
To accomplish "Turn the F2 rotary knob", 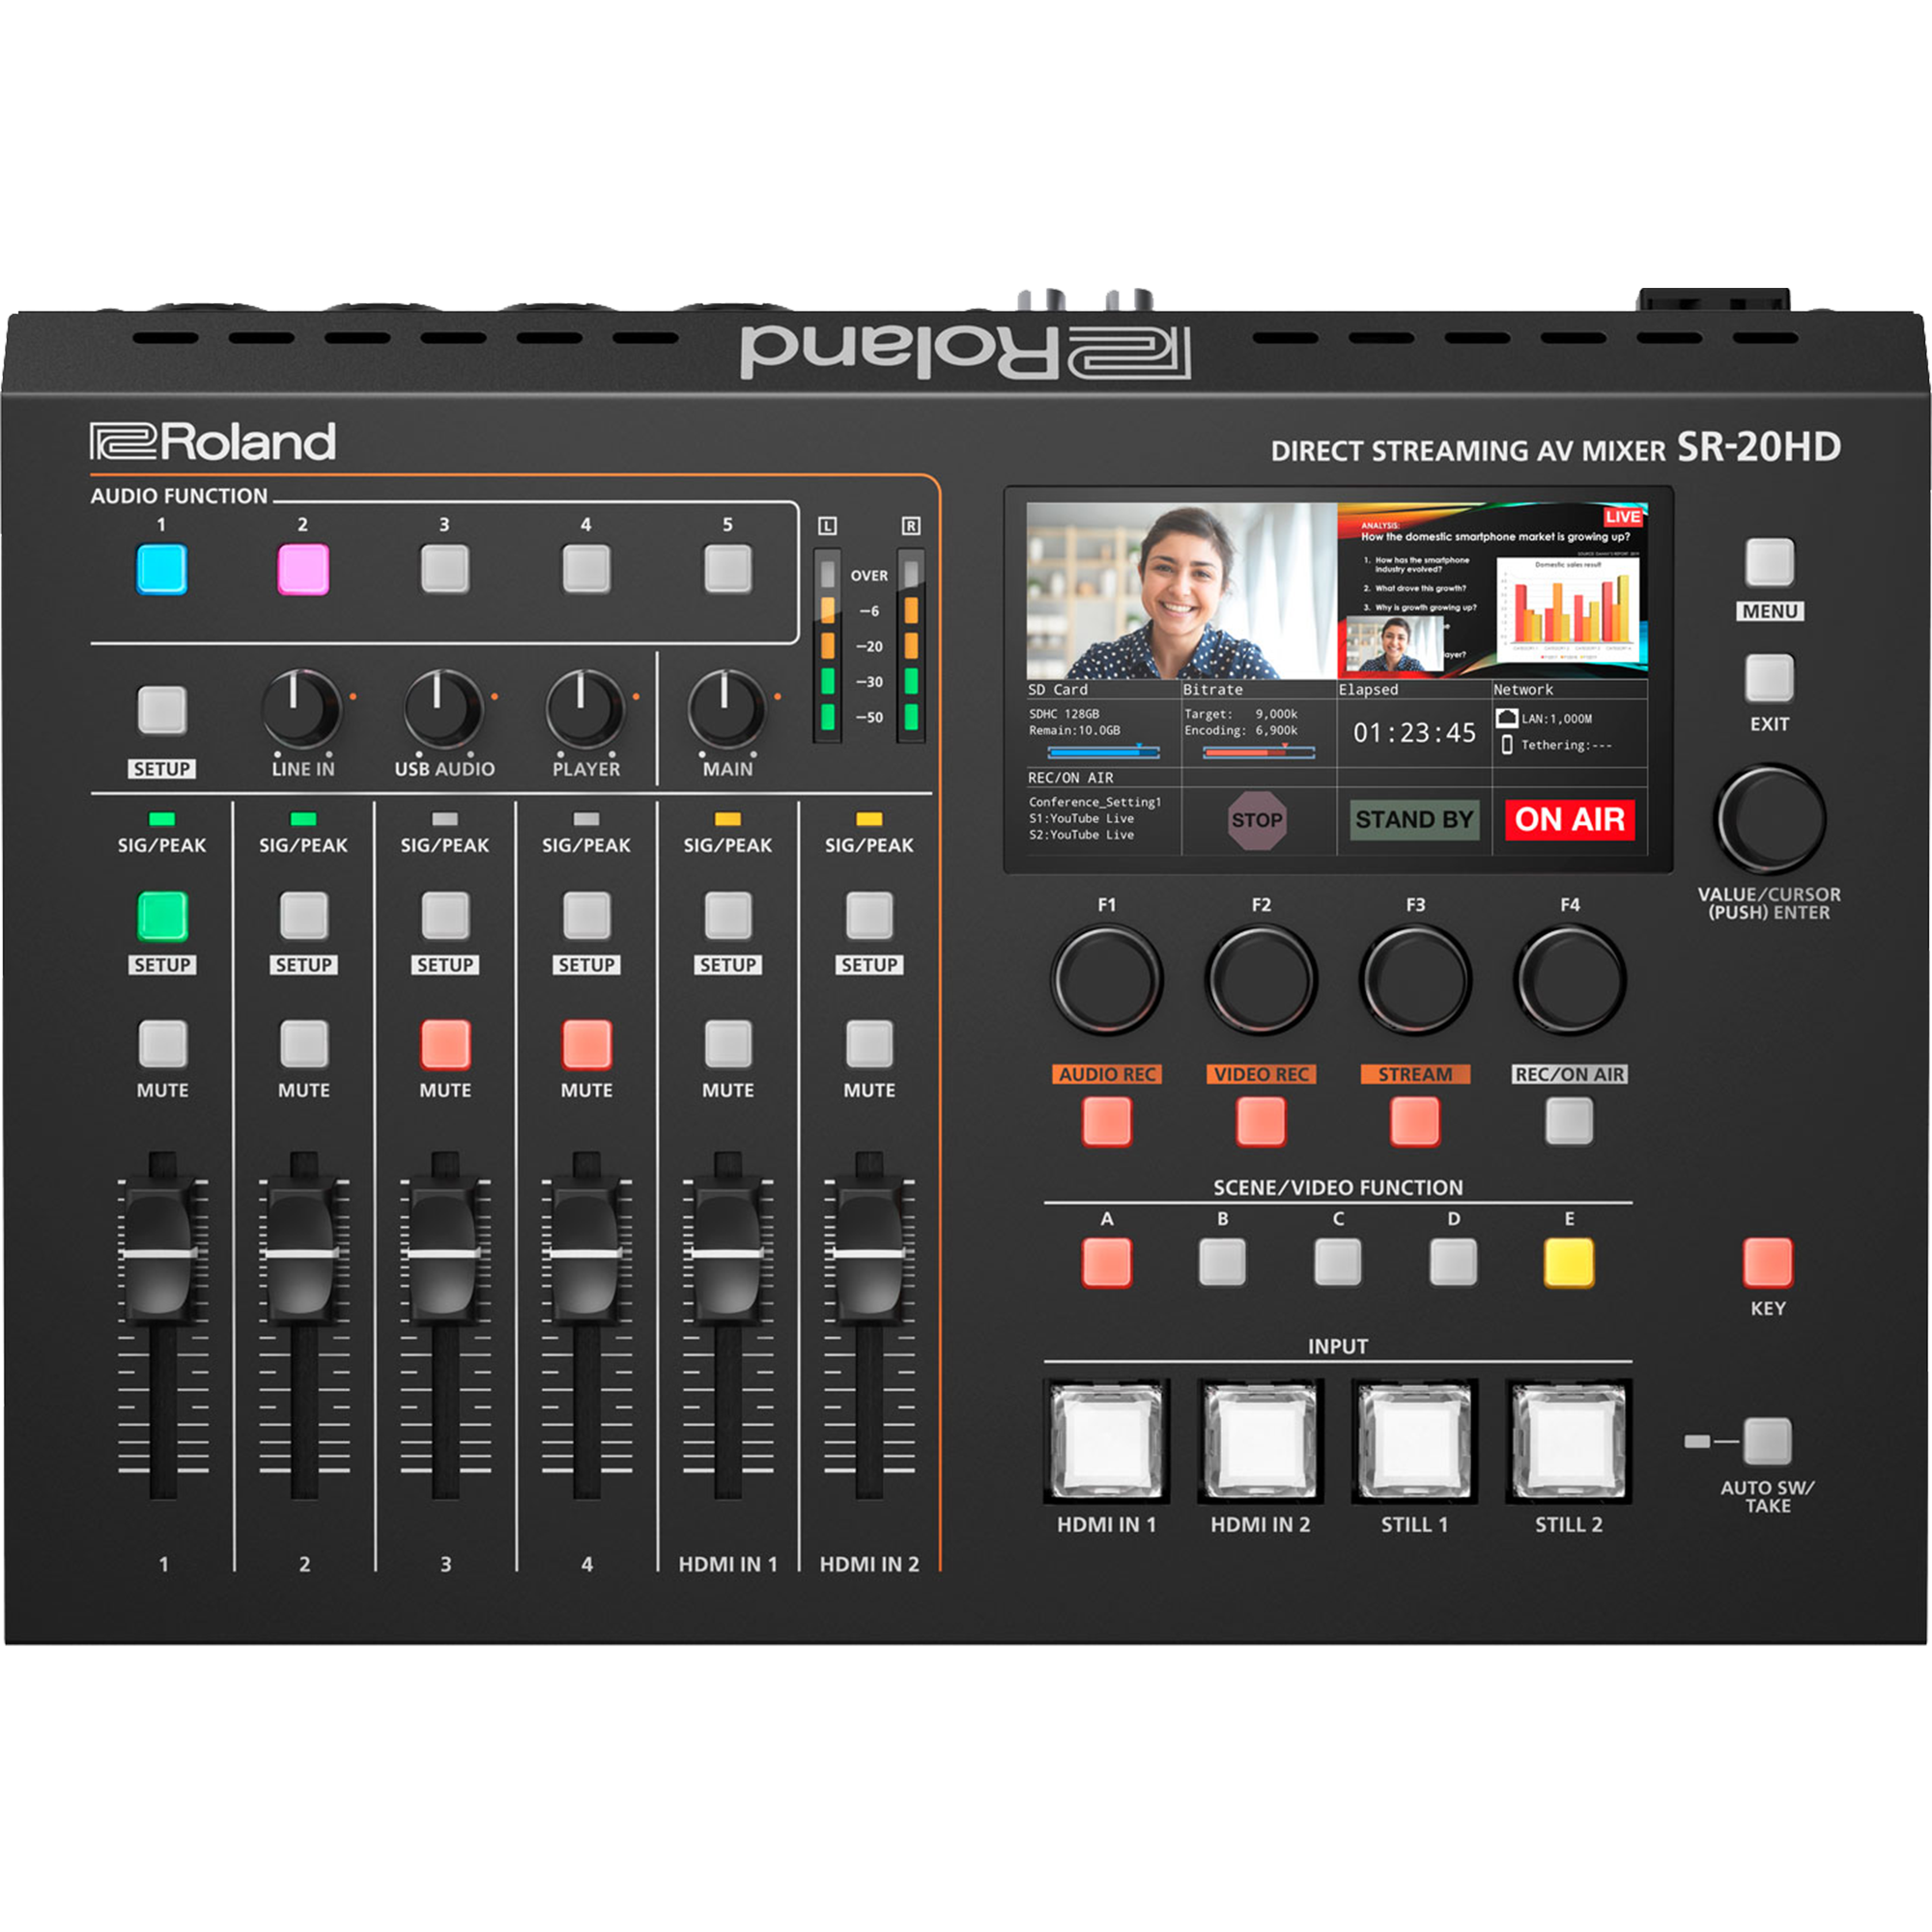I will (1261, 979).
